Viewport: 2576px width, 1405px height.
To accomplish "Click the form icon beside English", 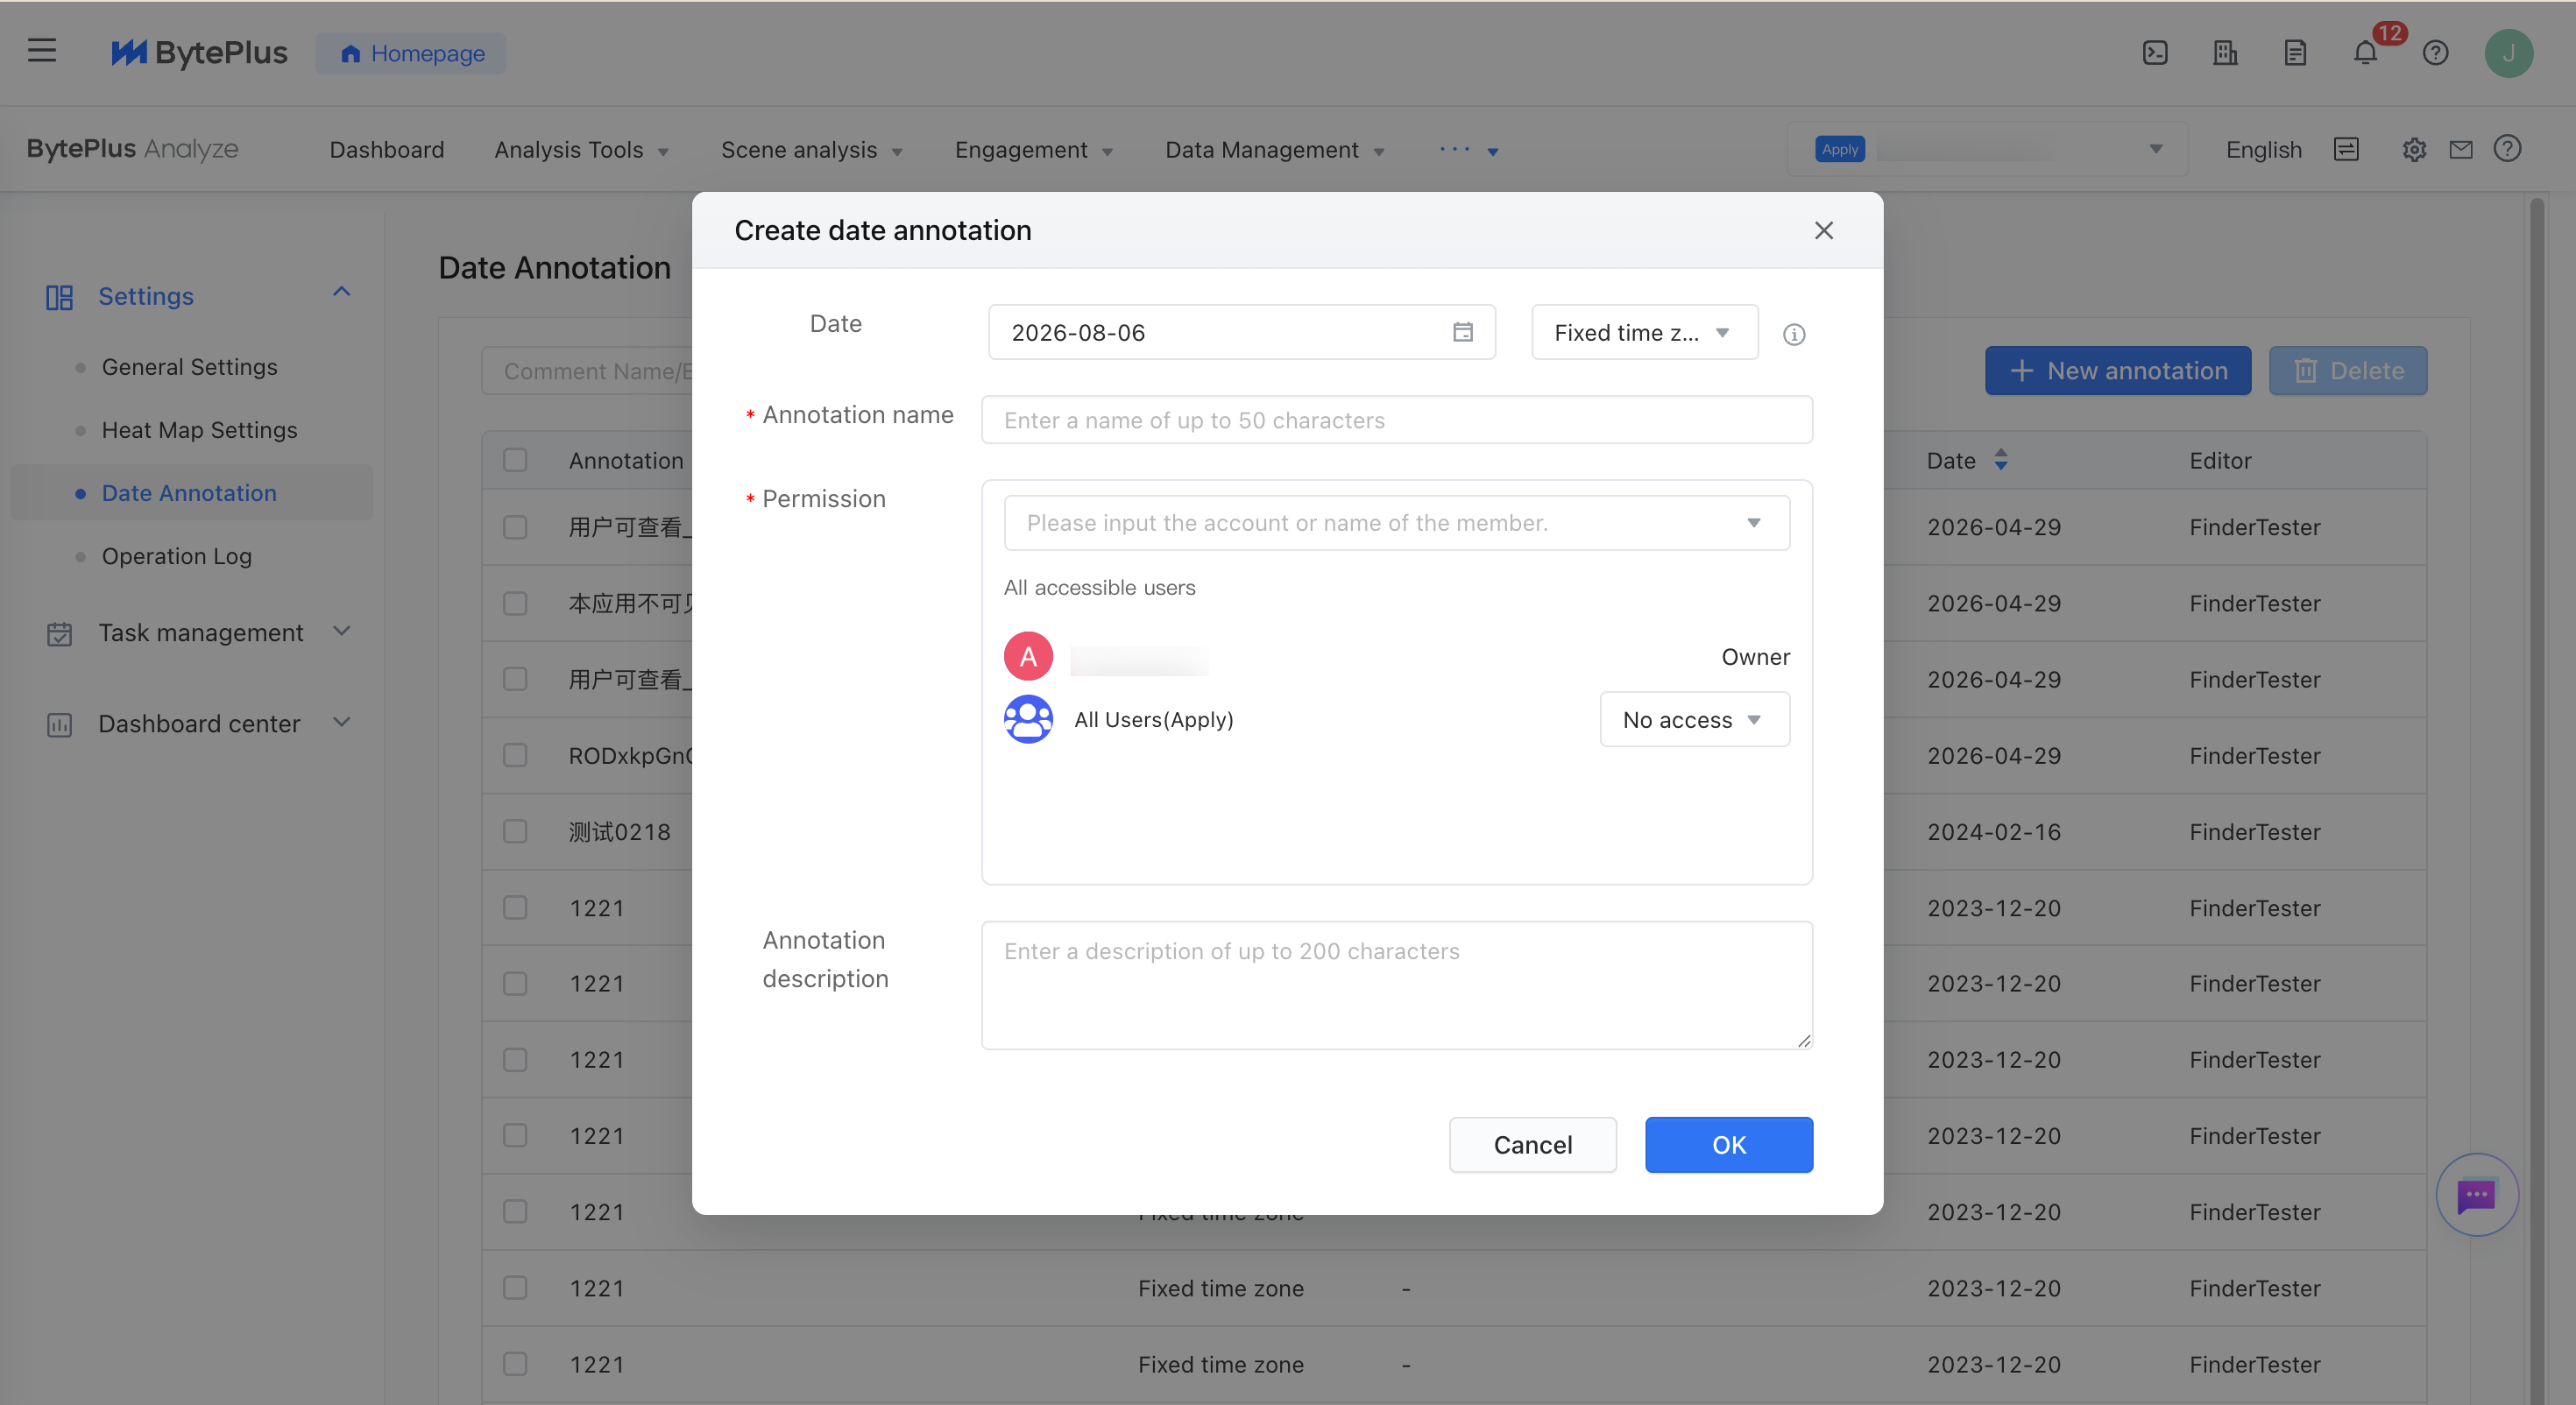I will coord(2346,150).
